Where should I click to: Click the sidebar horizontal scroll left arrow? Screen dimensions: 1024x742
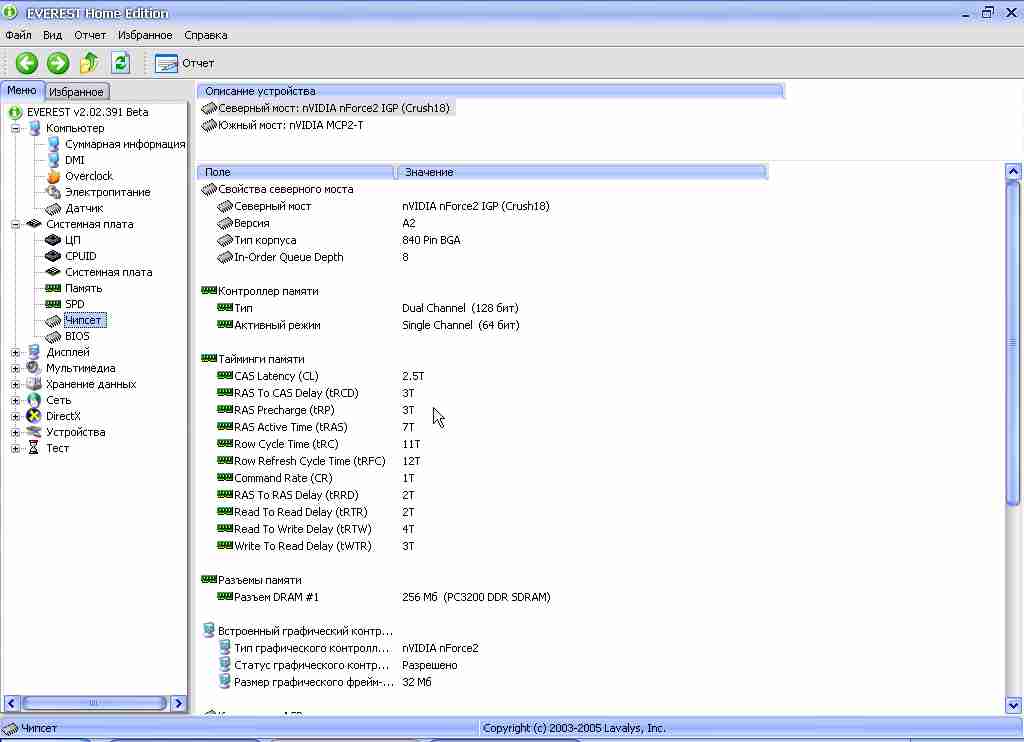pyautogui.click(x=11, y=703)
